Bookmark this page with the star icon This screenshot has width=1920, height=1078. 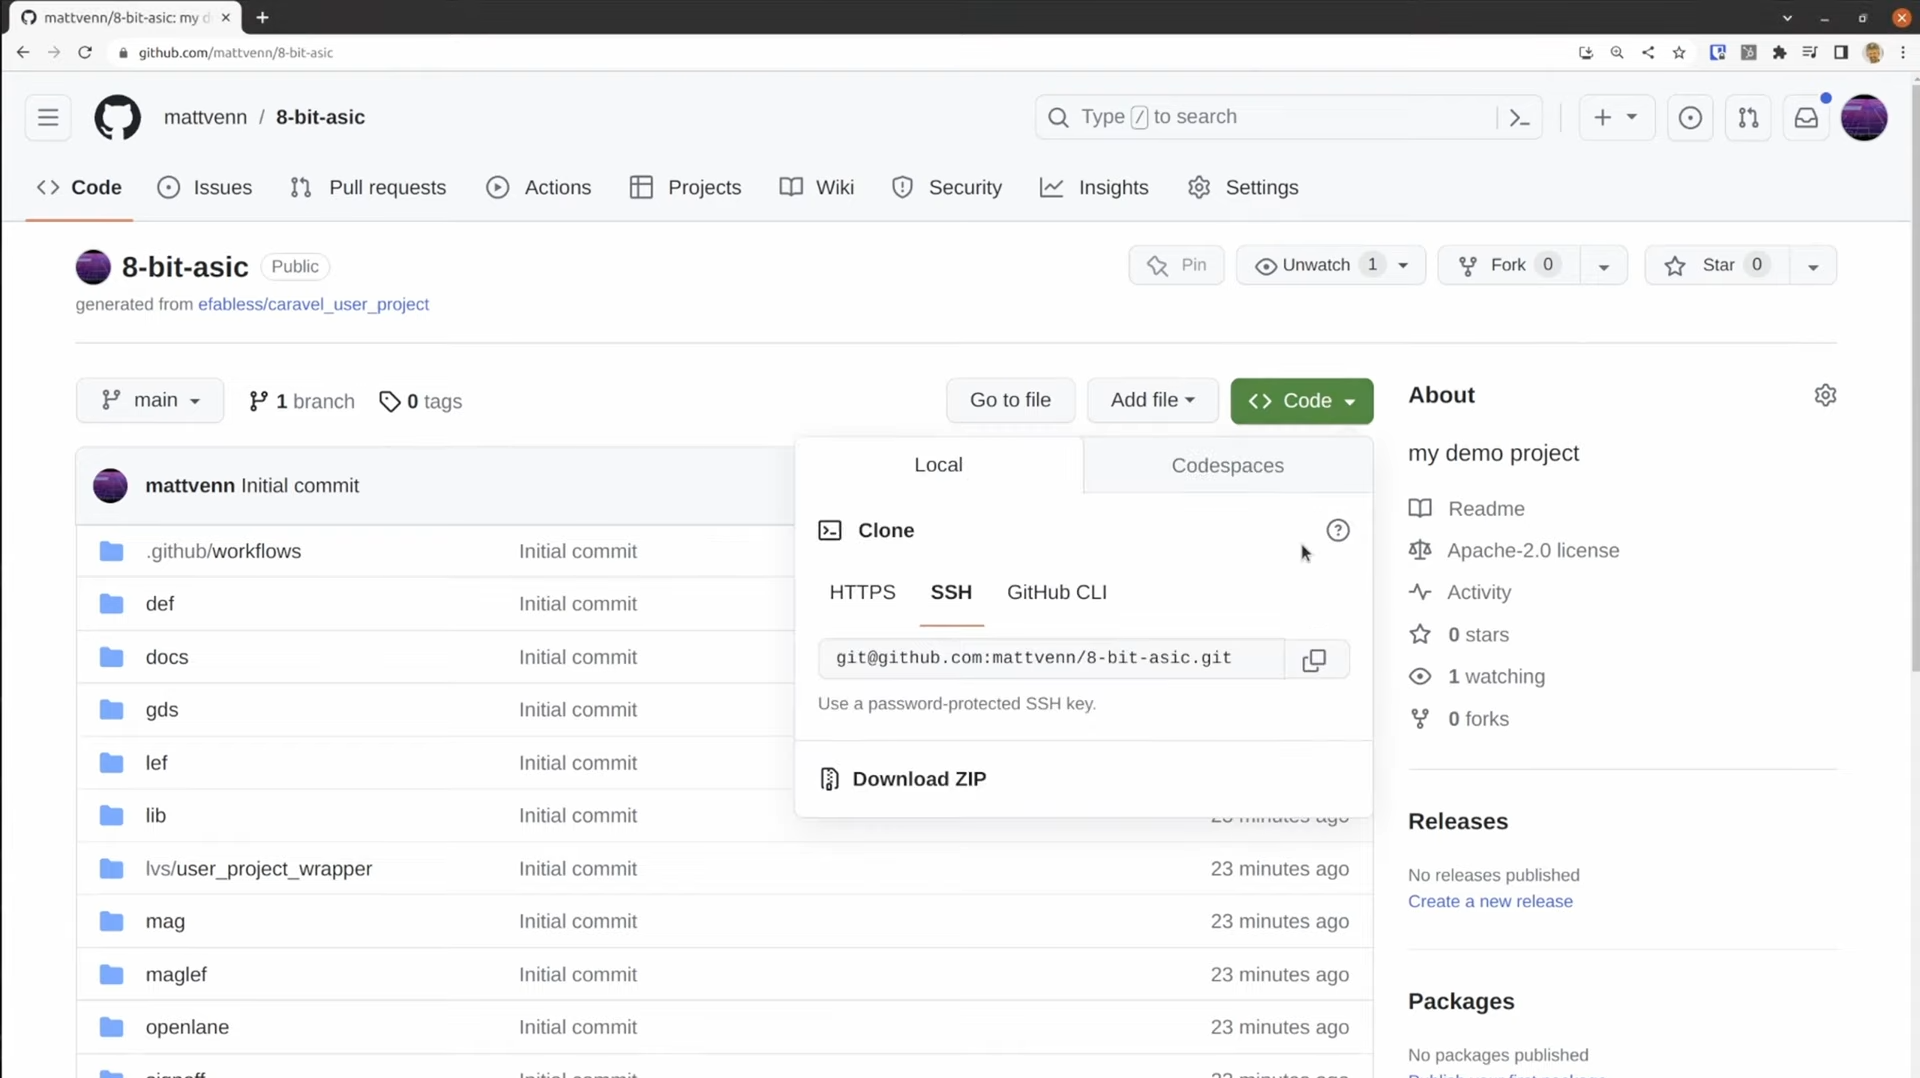coord(1679,52)
